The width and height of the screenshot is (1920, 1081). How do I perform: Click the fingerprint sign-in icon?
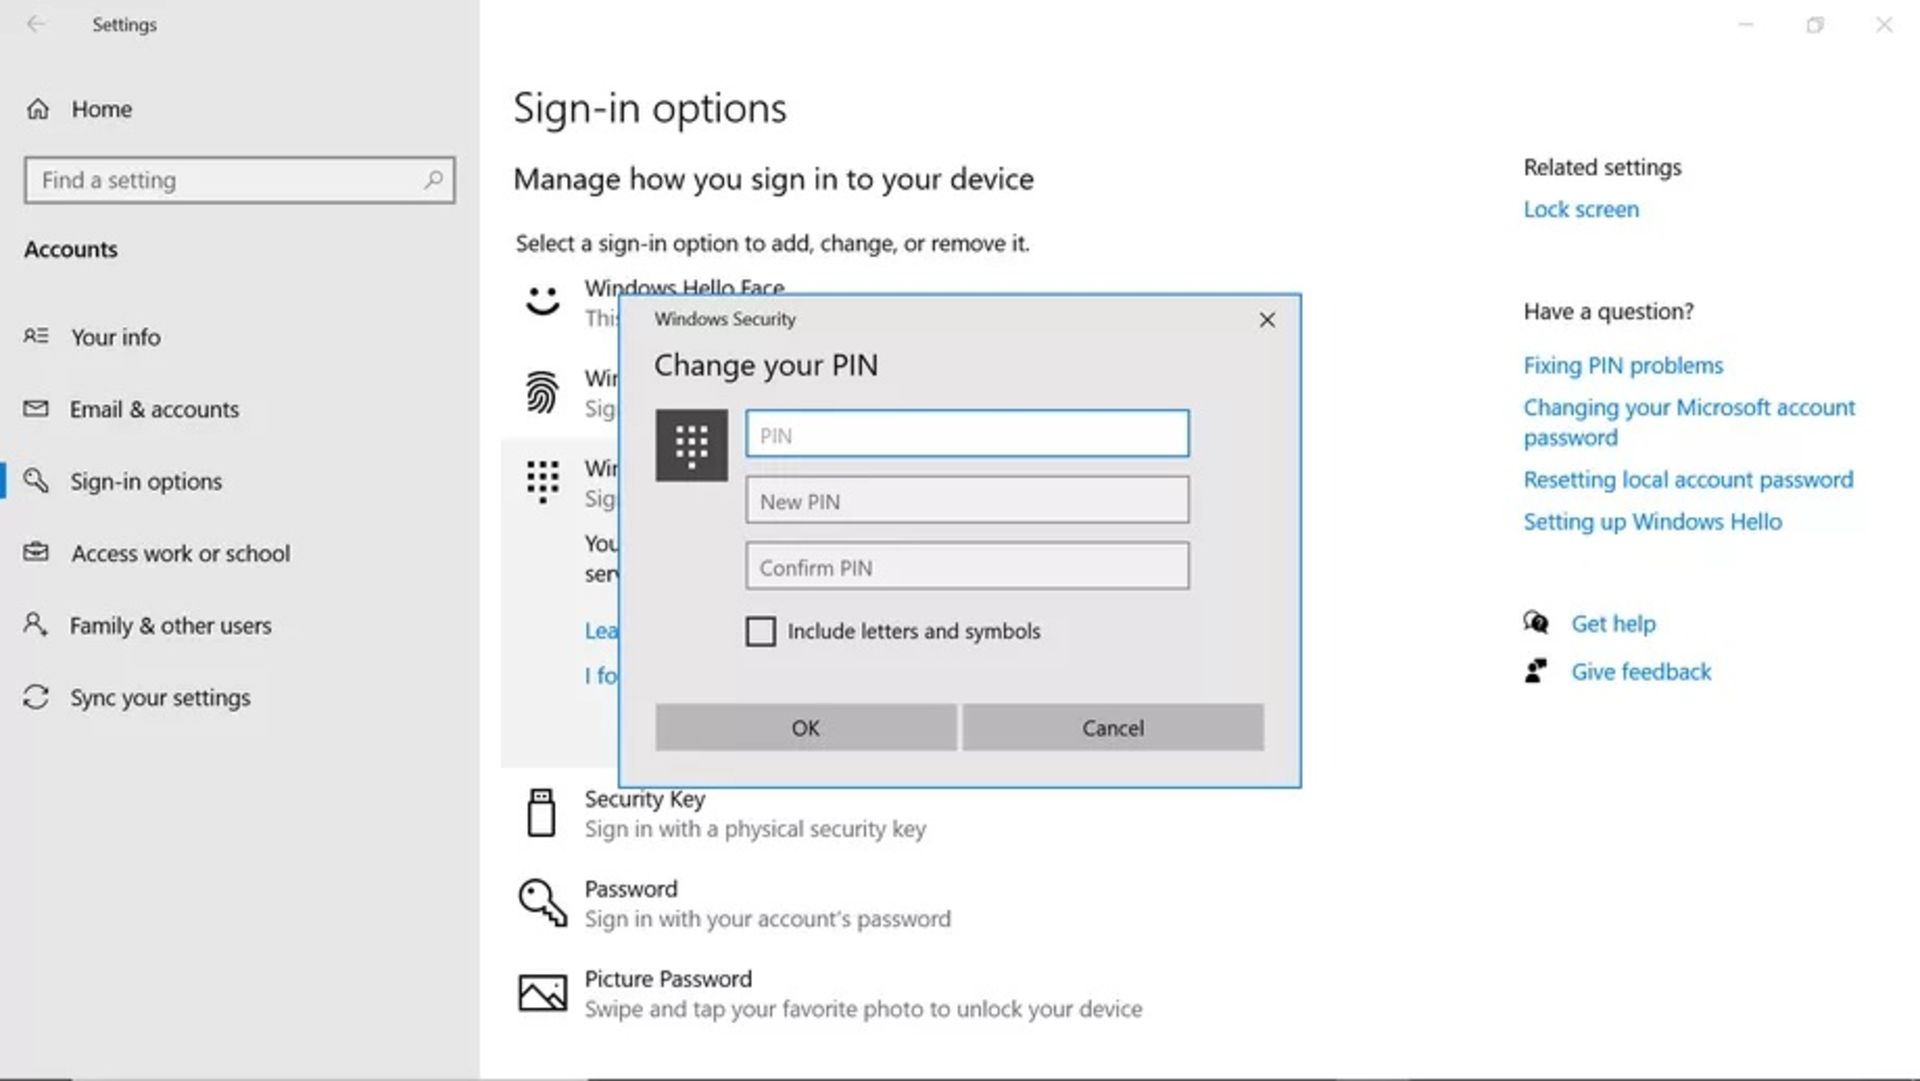[542, 392]
